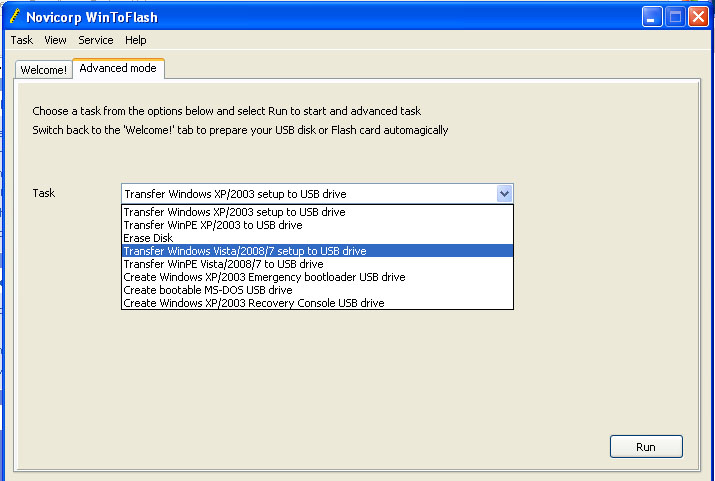Select the Advanced mode tab
This screenshot has height=481, width=715.
tap(118, 68)
